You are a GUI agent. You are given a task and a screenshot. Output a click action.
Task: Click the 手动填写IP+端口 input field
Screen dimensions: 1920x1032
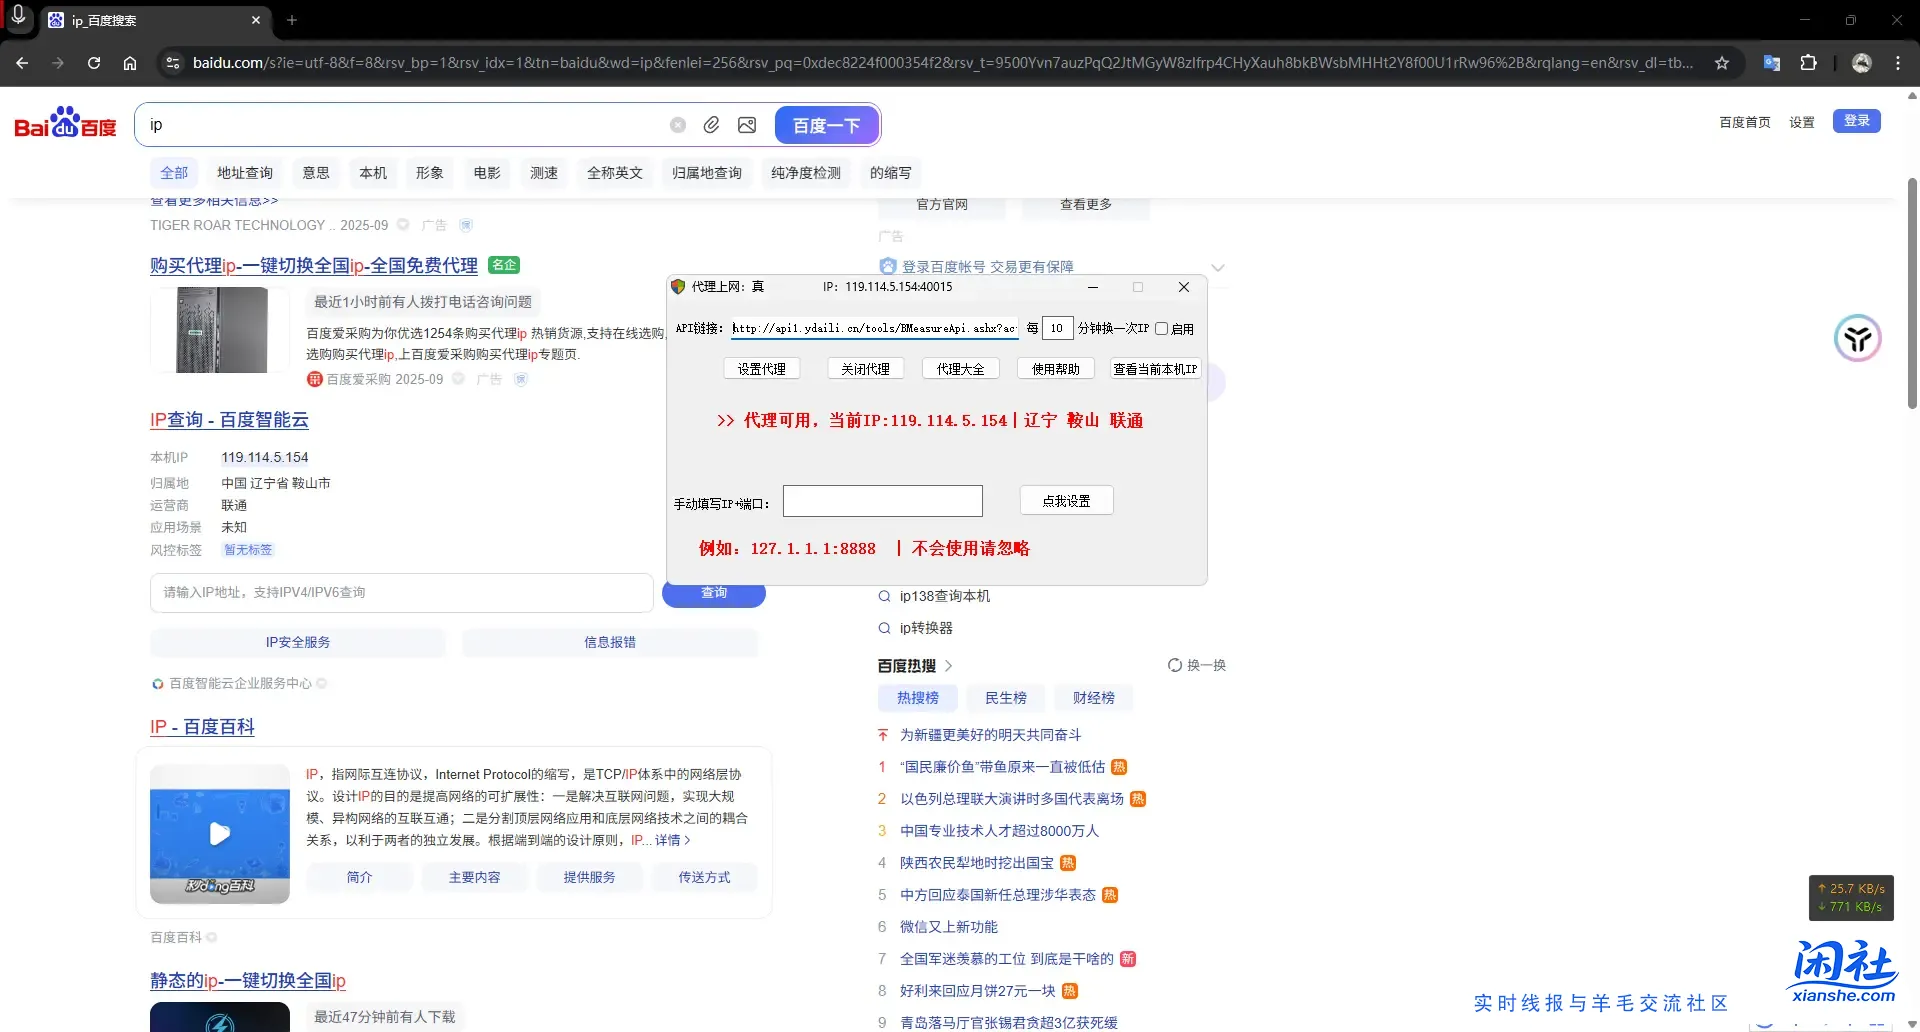(881, 500)
